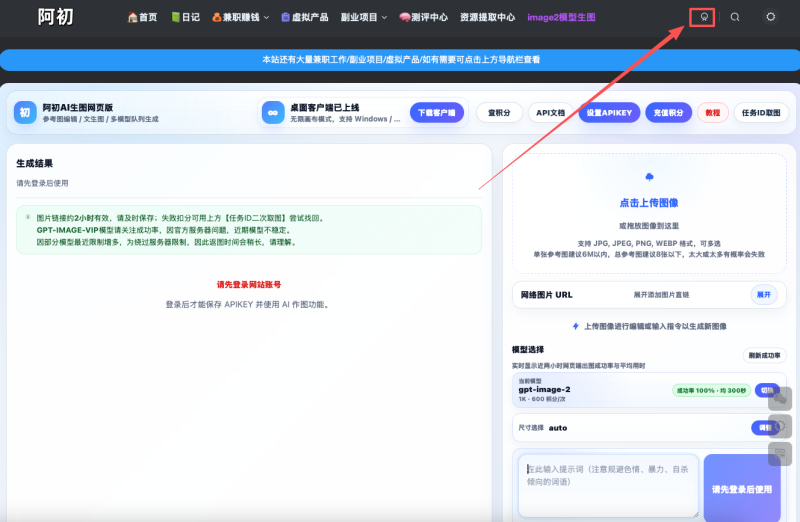Click the 初 app badge icon
Viewport: 800px width, 522px height.
tap(25, 112)
